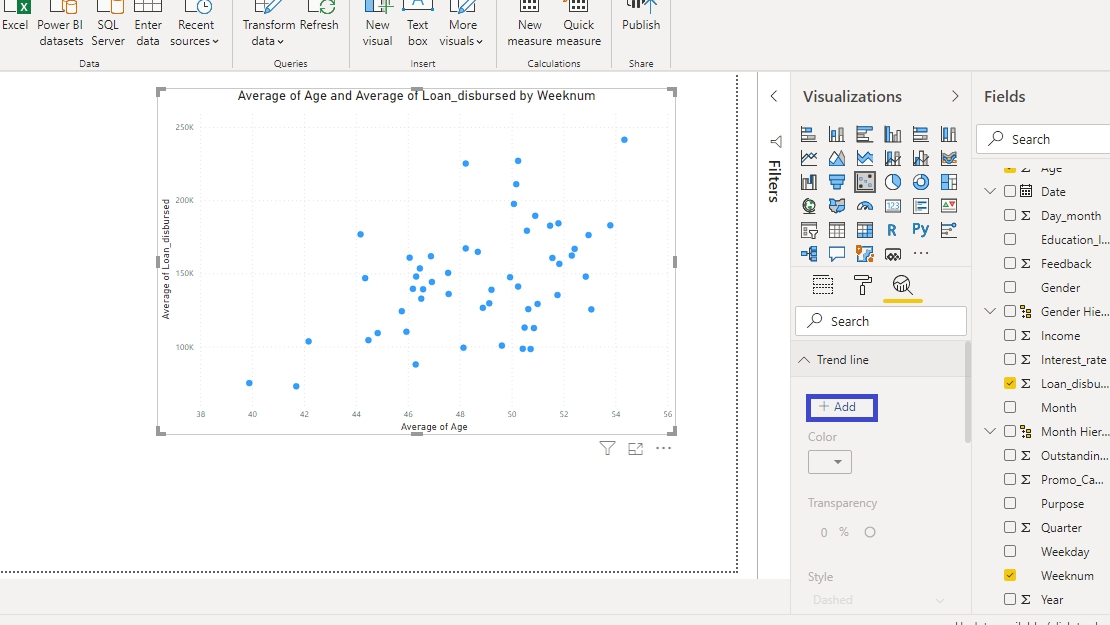This screenshot has height=625, width=1110.
Task: Expand the Date field hierarchy
Action: pyautogui.click(x=990, y=192)
